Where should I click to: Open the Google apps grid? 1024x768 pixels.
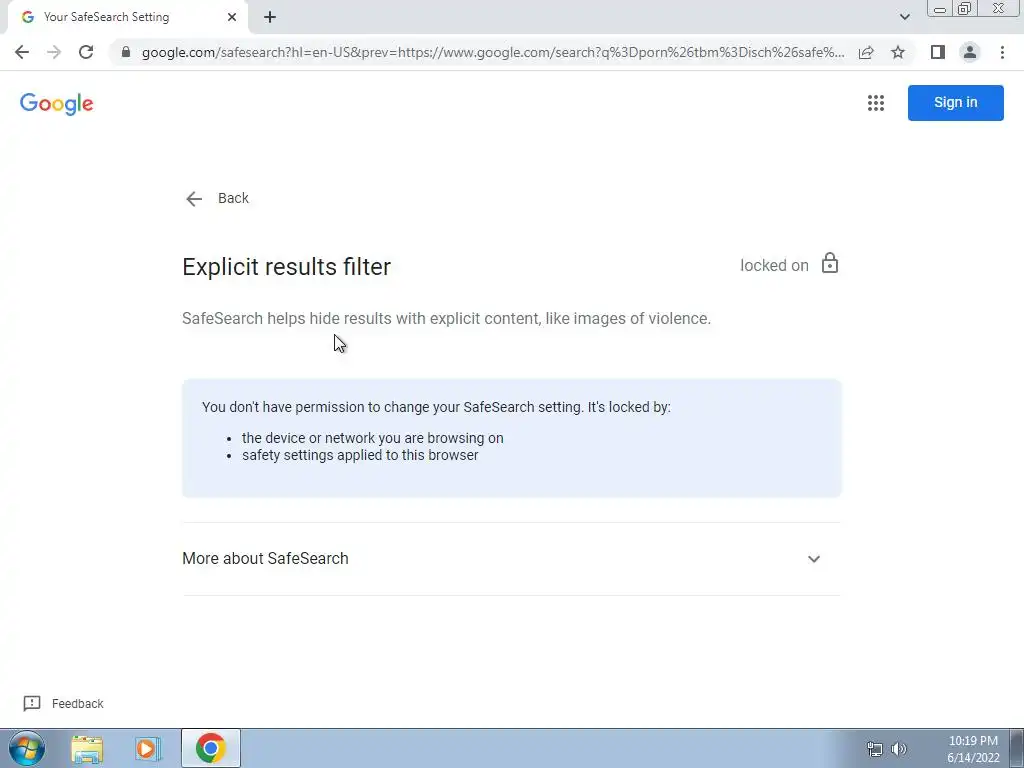coord(876,103)
